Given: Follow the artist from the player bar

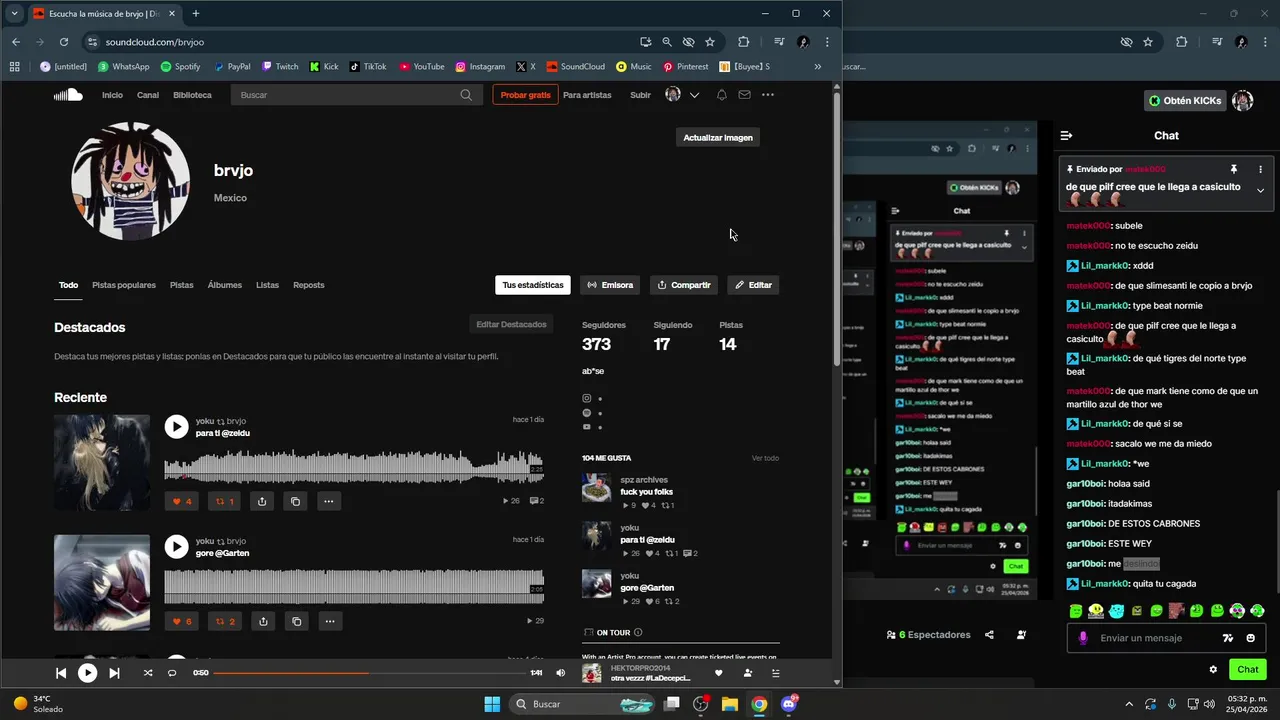Looking at the screenshot, I should [x=748, y=673].
